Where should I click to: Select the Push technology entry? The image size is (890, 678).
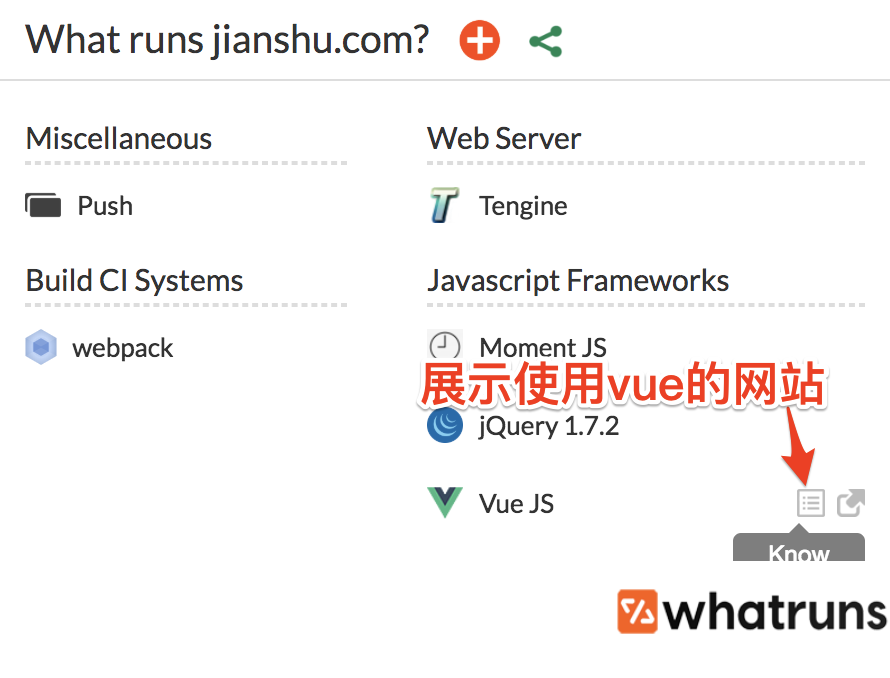(79, 206)
